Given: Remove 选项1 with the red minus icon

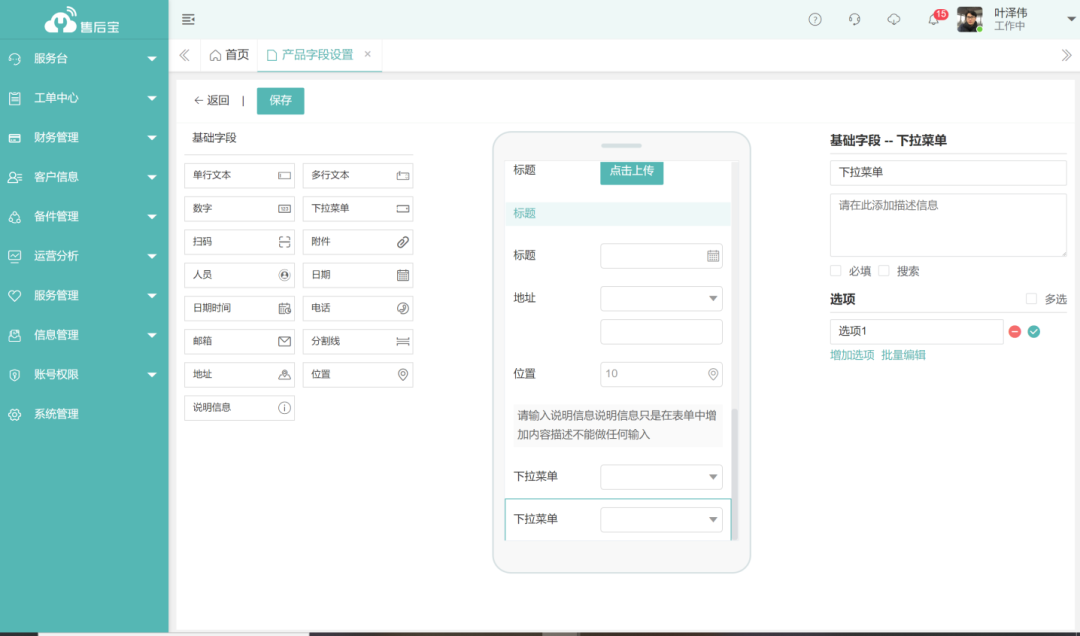Looking at the screenshot, I should 1015,332.
